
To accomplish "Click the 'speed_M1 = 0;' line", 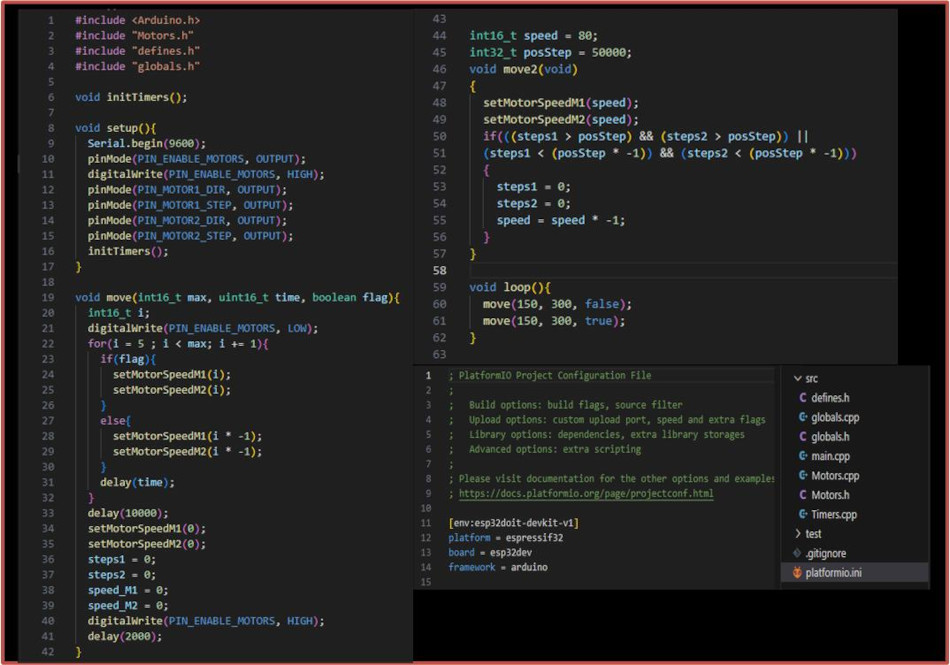I will [x=128, y=590].
